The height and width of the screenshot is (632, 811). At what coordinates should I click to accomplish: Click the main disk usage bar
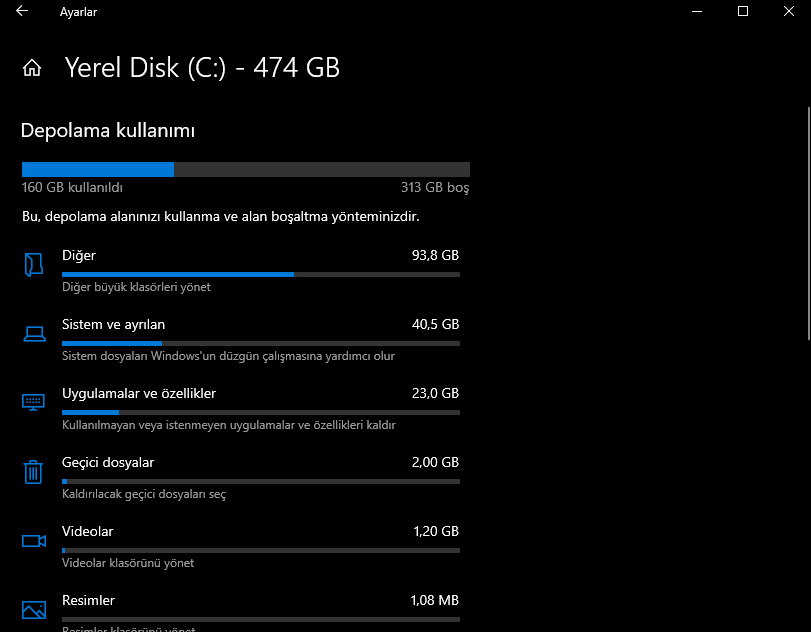(x=246, y=169)
